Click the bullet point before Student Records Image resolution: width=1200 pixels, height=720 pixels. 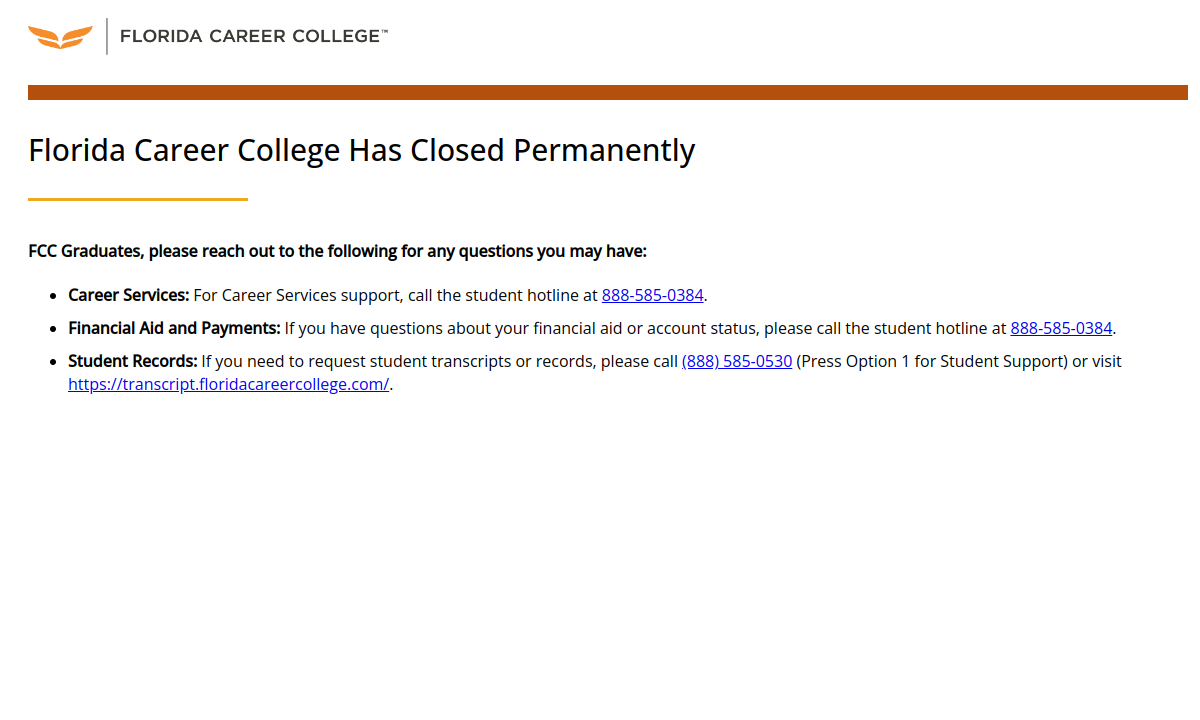53,362
